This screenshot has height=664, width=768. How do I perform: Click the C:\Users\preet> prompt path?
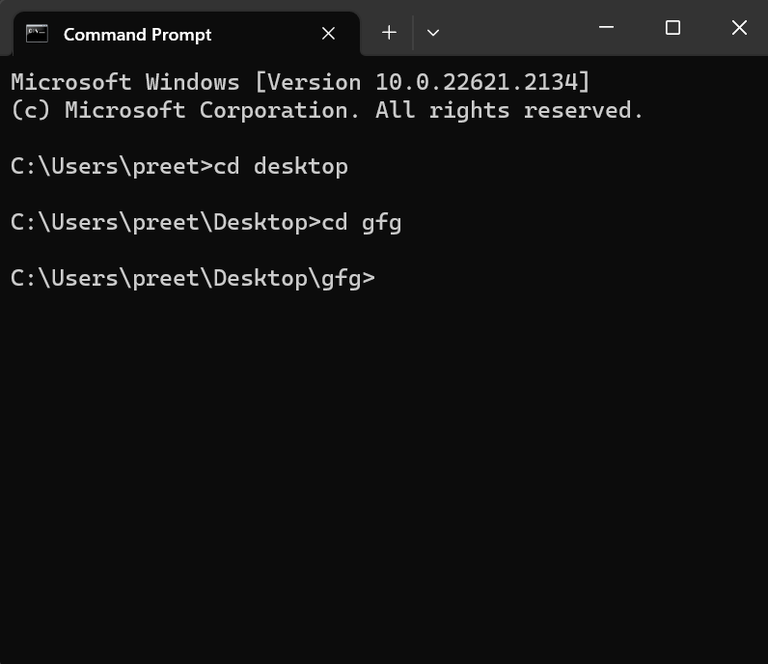(x=105, y=166)
